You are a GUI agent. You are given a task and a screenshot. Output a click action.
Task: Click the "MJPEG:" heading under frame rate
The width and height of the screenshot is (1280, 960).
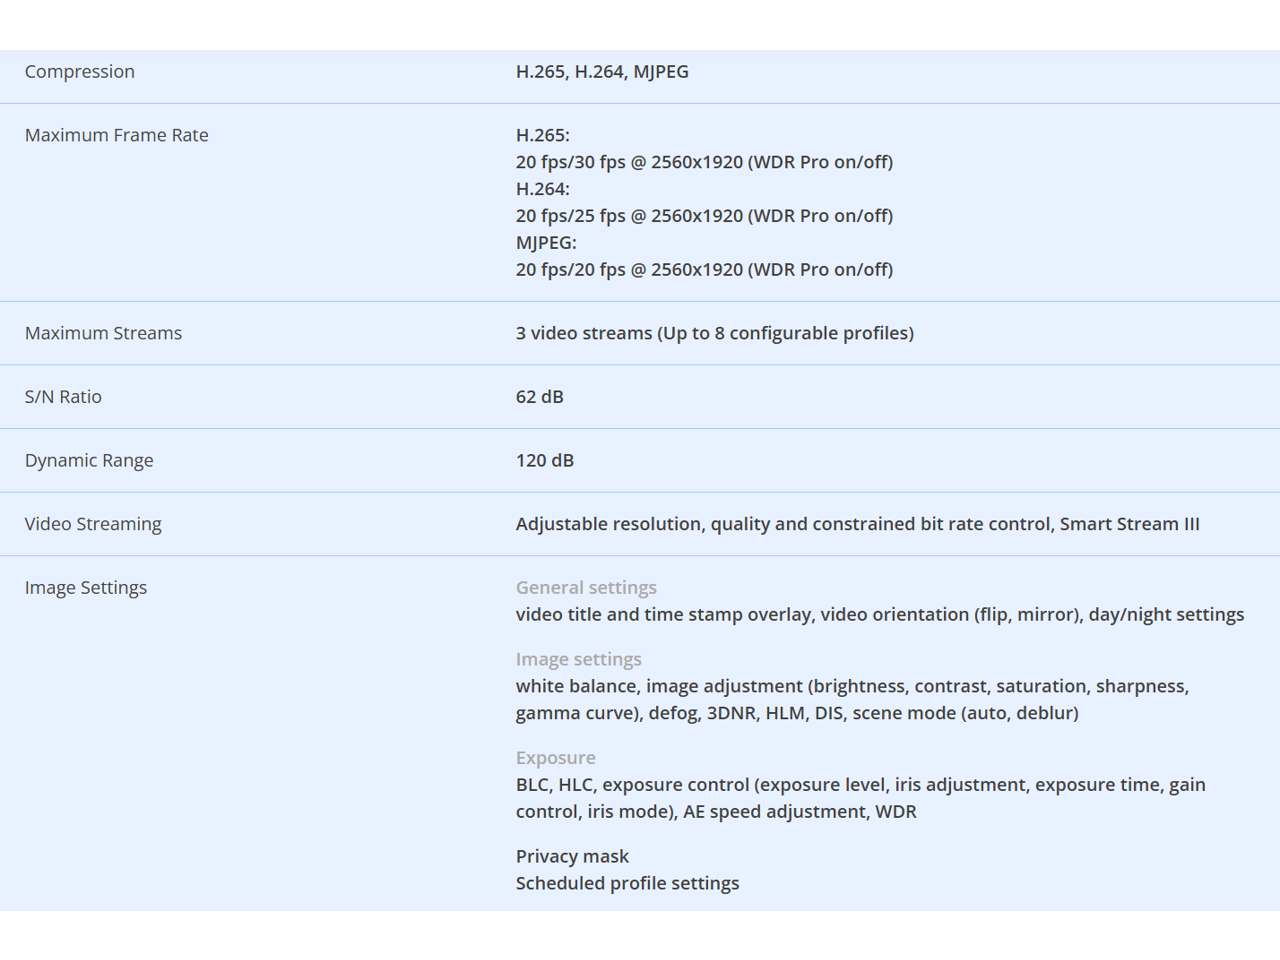tap(546, 243)
